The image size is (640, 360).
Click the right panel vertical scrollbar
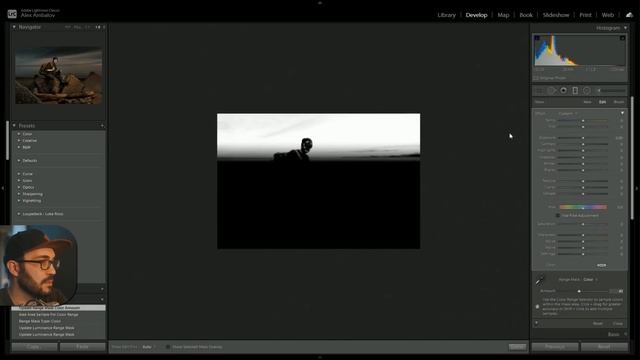pos(633,158)
